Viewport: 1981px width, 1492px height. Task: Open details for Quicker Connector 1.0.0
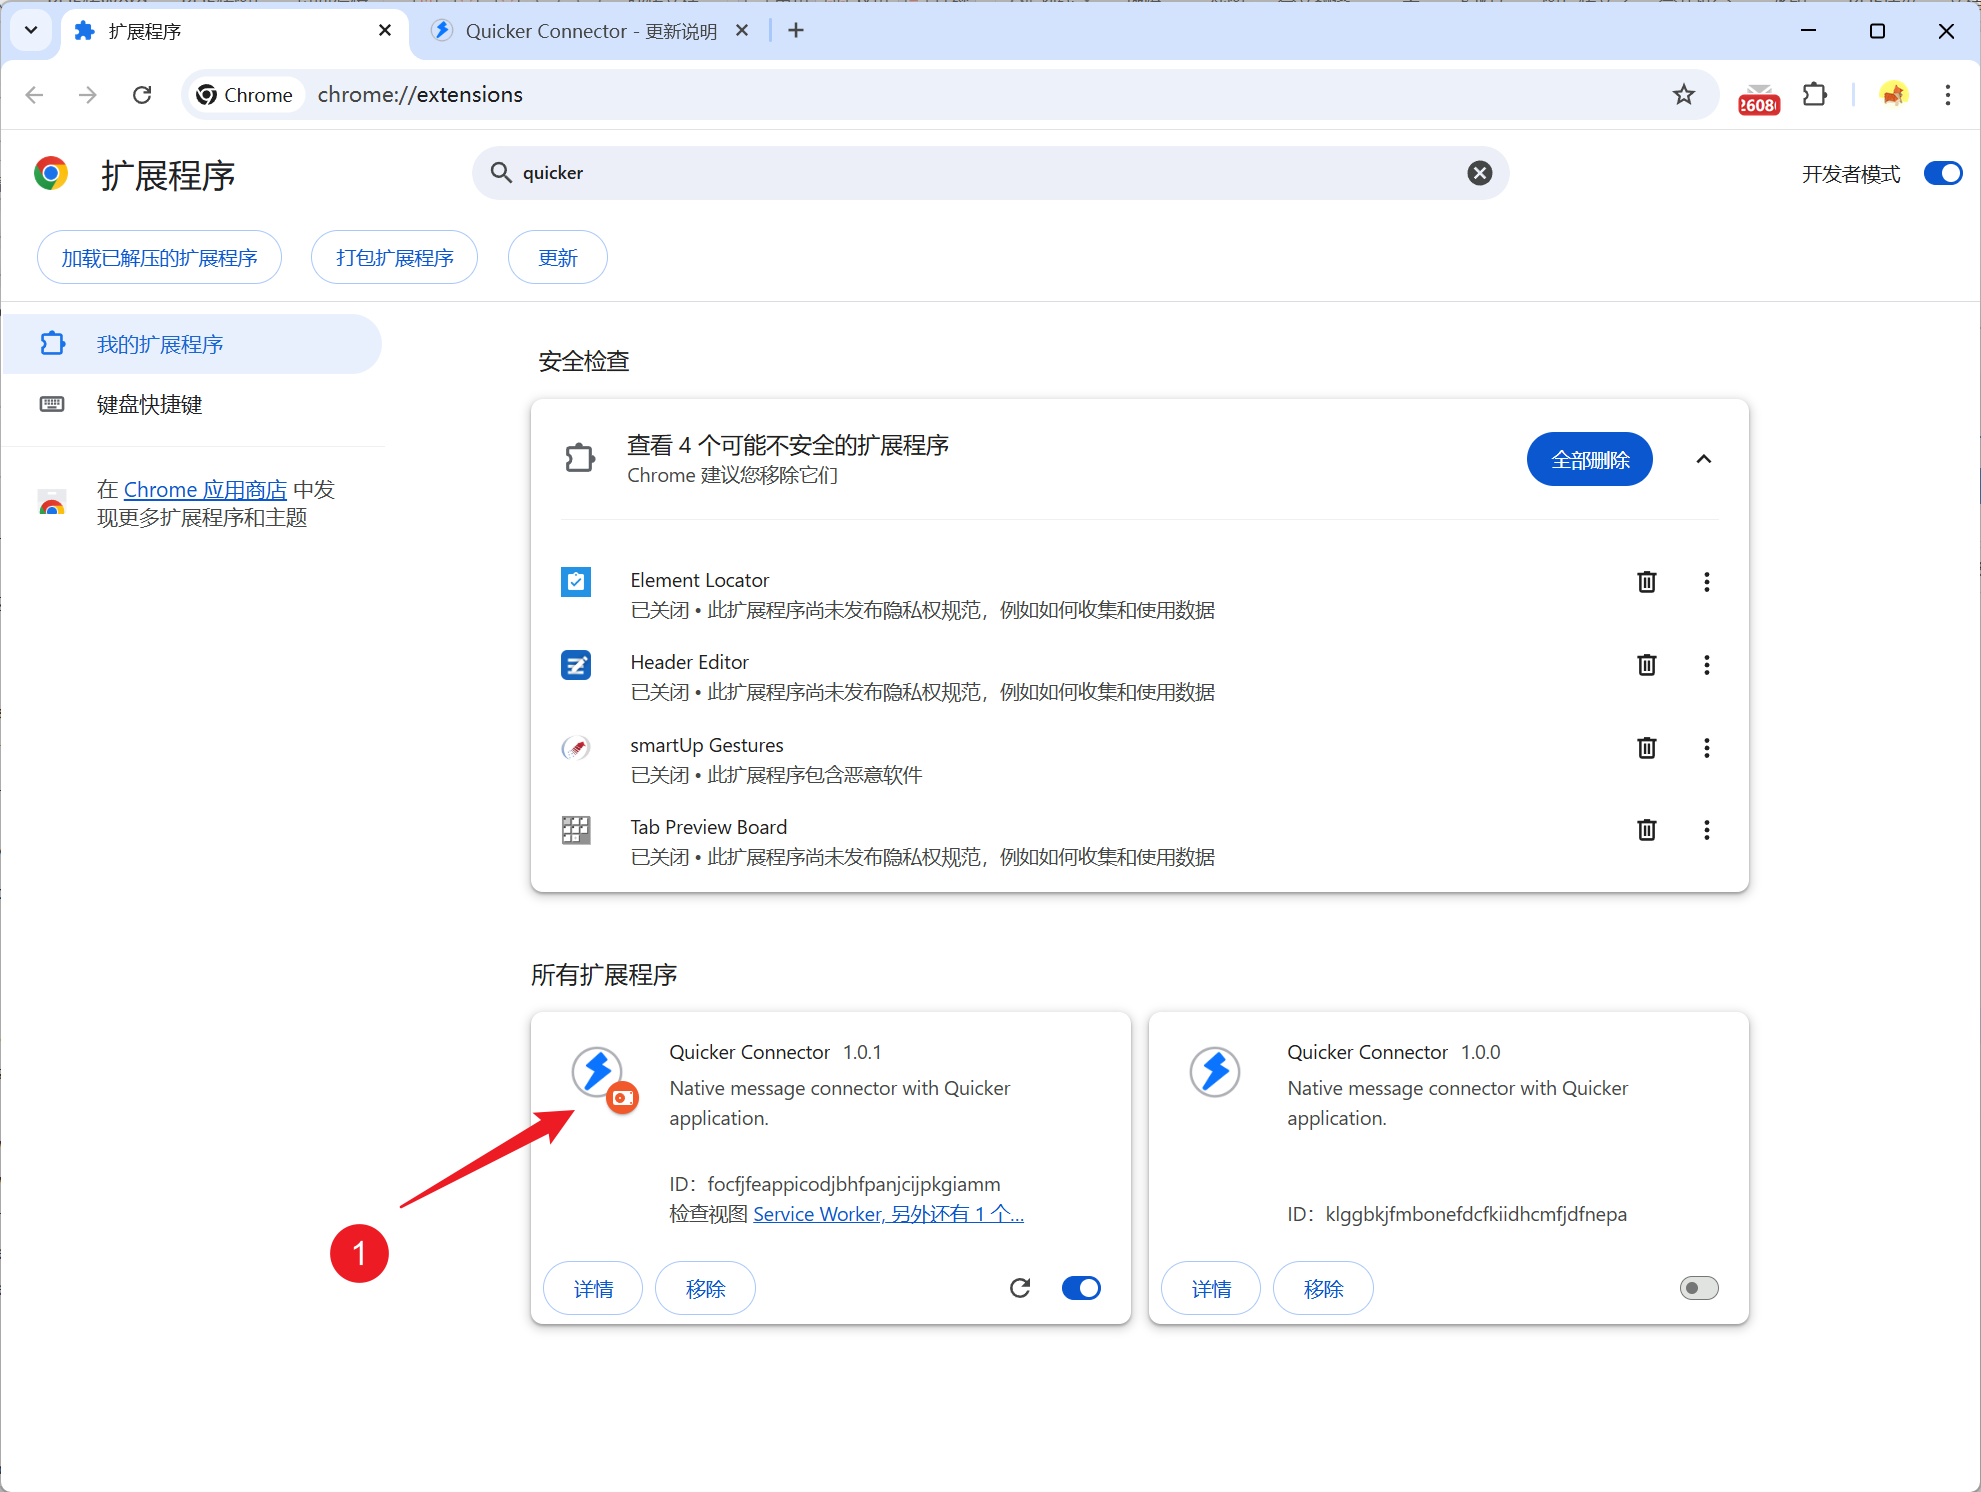click(x=1211, y=1288)
